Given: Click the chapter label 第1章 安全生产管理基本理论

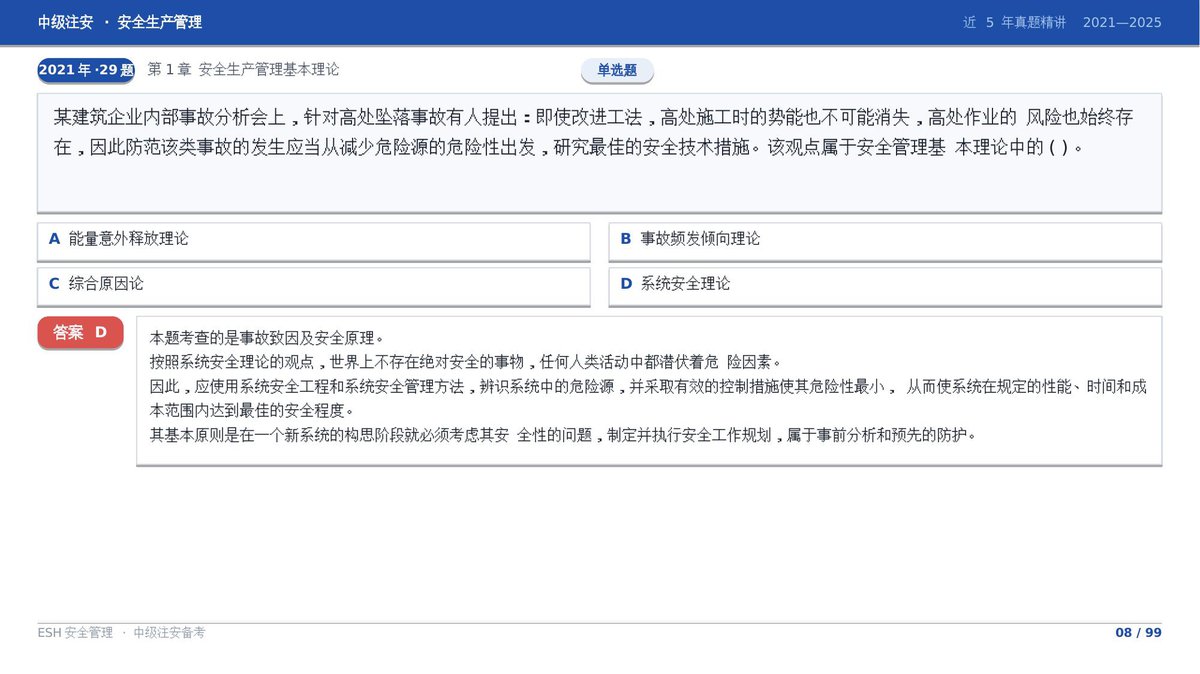Looking at the screenshot, I should point(243,70).
